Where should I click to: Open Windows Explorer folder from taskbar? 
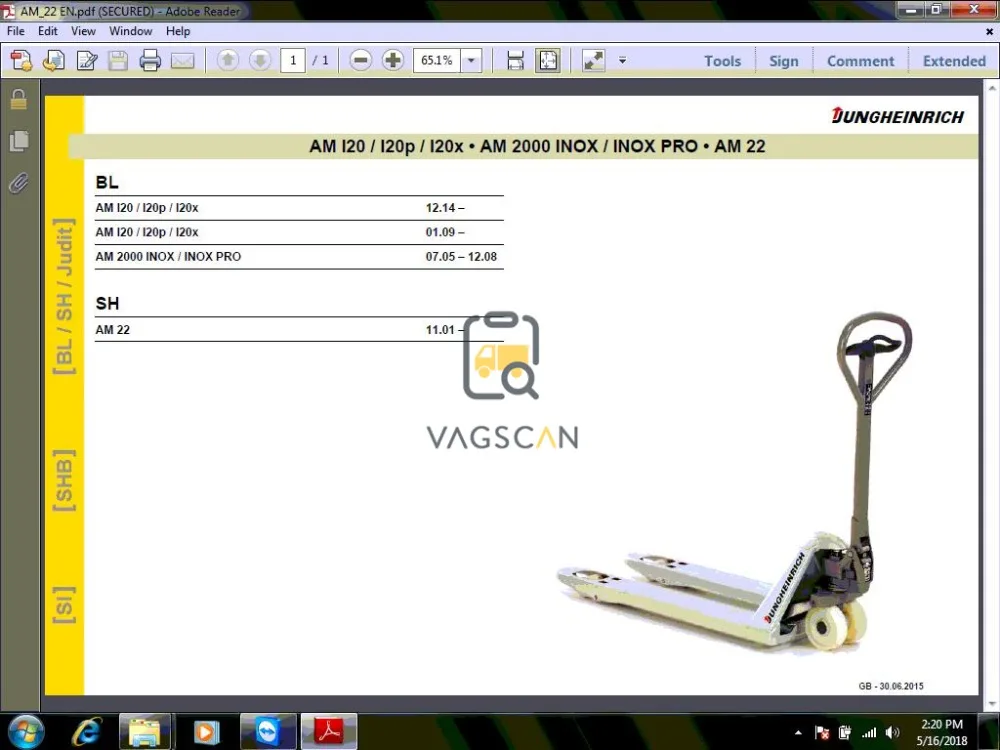145,732
